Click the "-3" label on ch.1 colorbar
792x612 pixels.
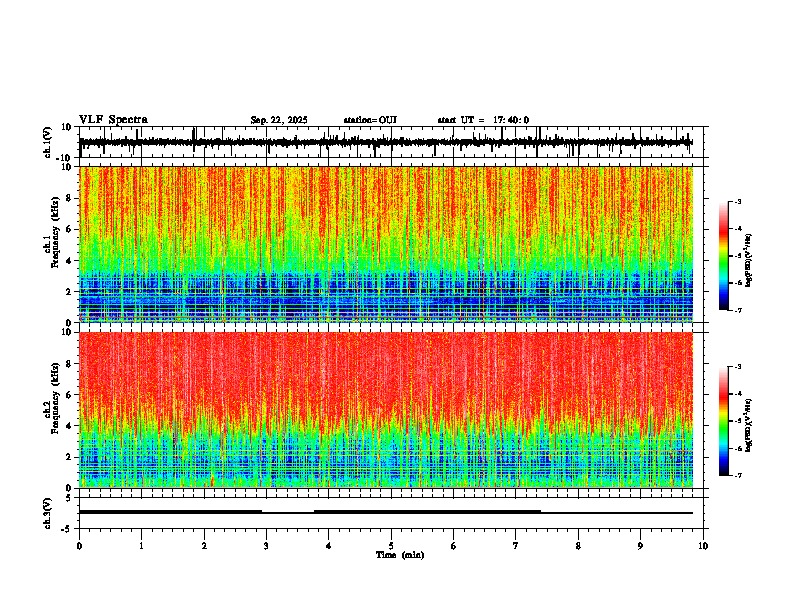tap(738, 201)
